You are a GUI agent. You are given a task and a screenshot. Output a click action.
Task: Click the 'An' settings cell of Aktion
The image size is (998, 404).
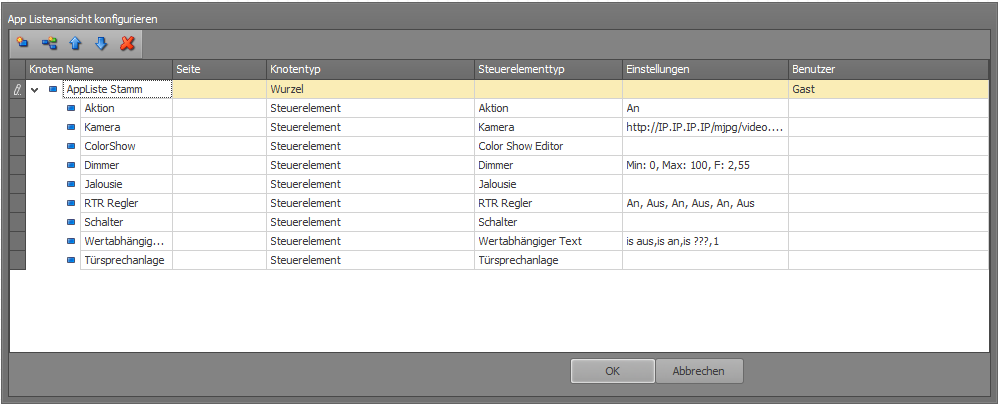(705, 109)
